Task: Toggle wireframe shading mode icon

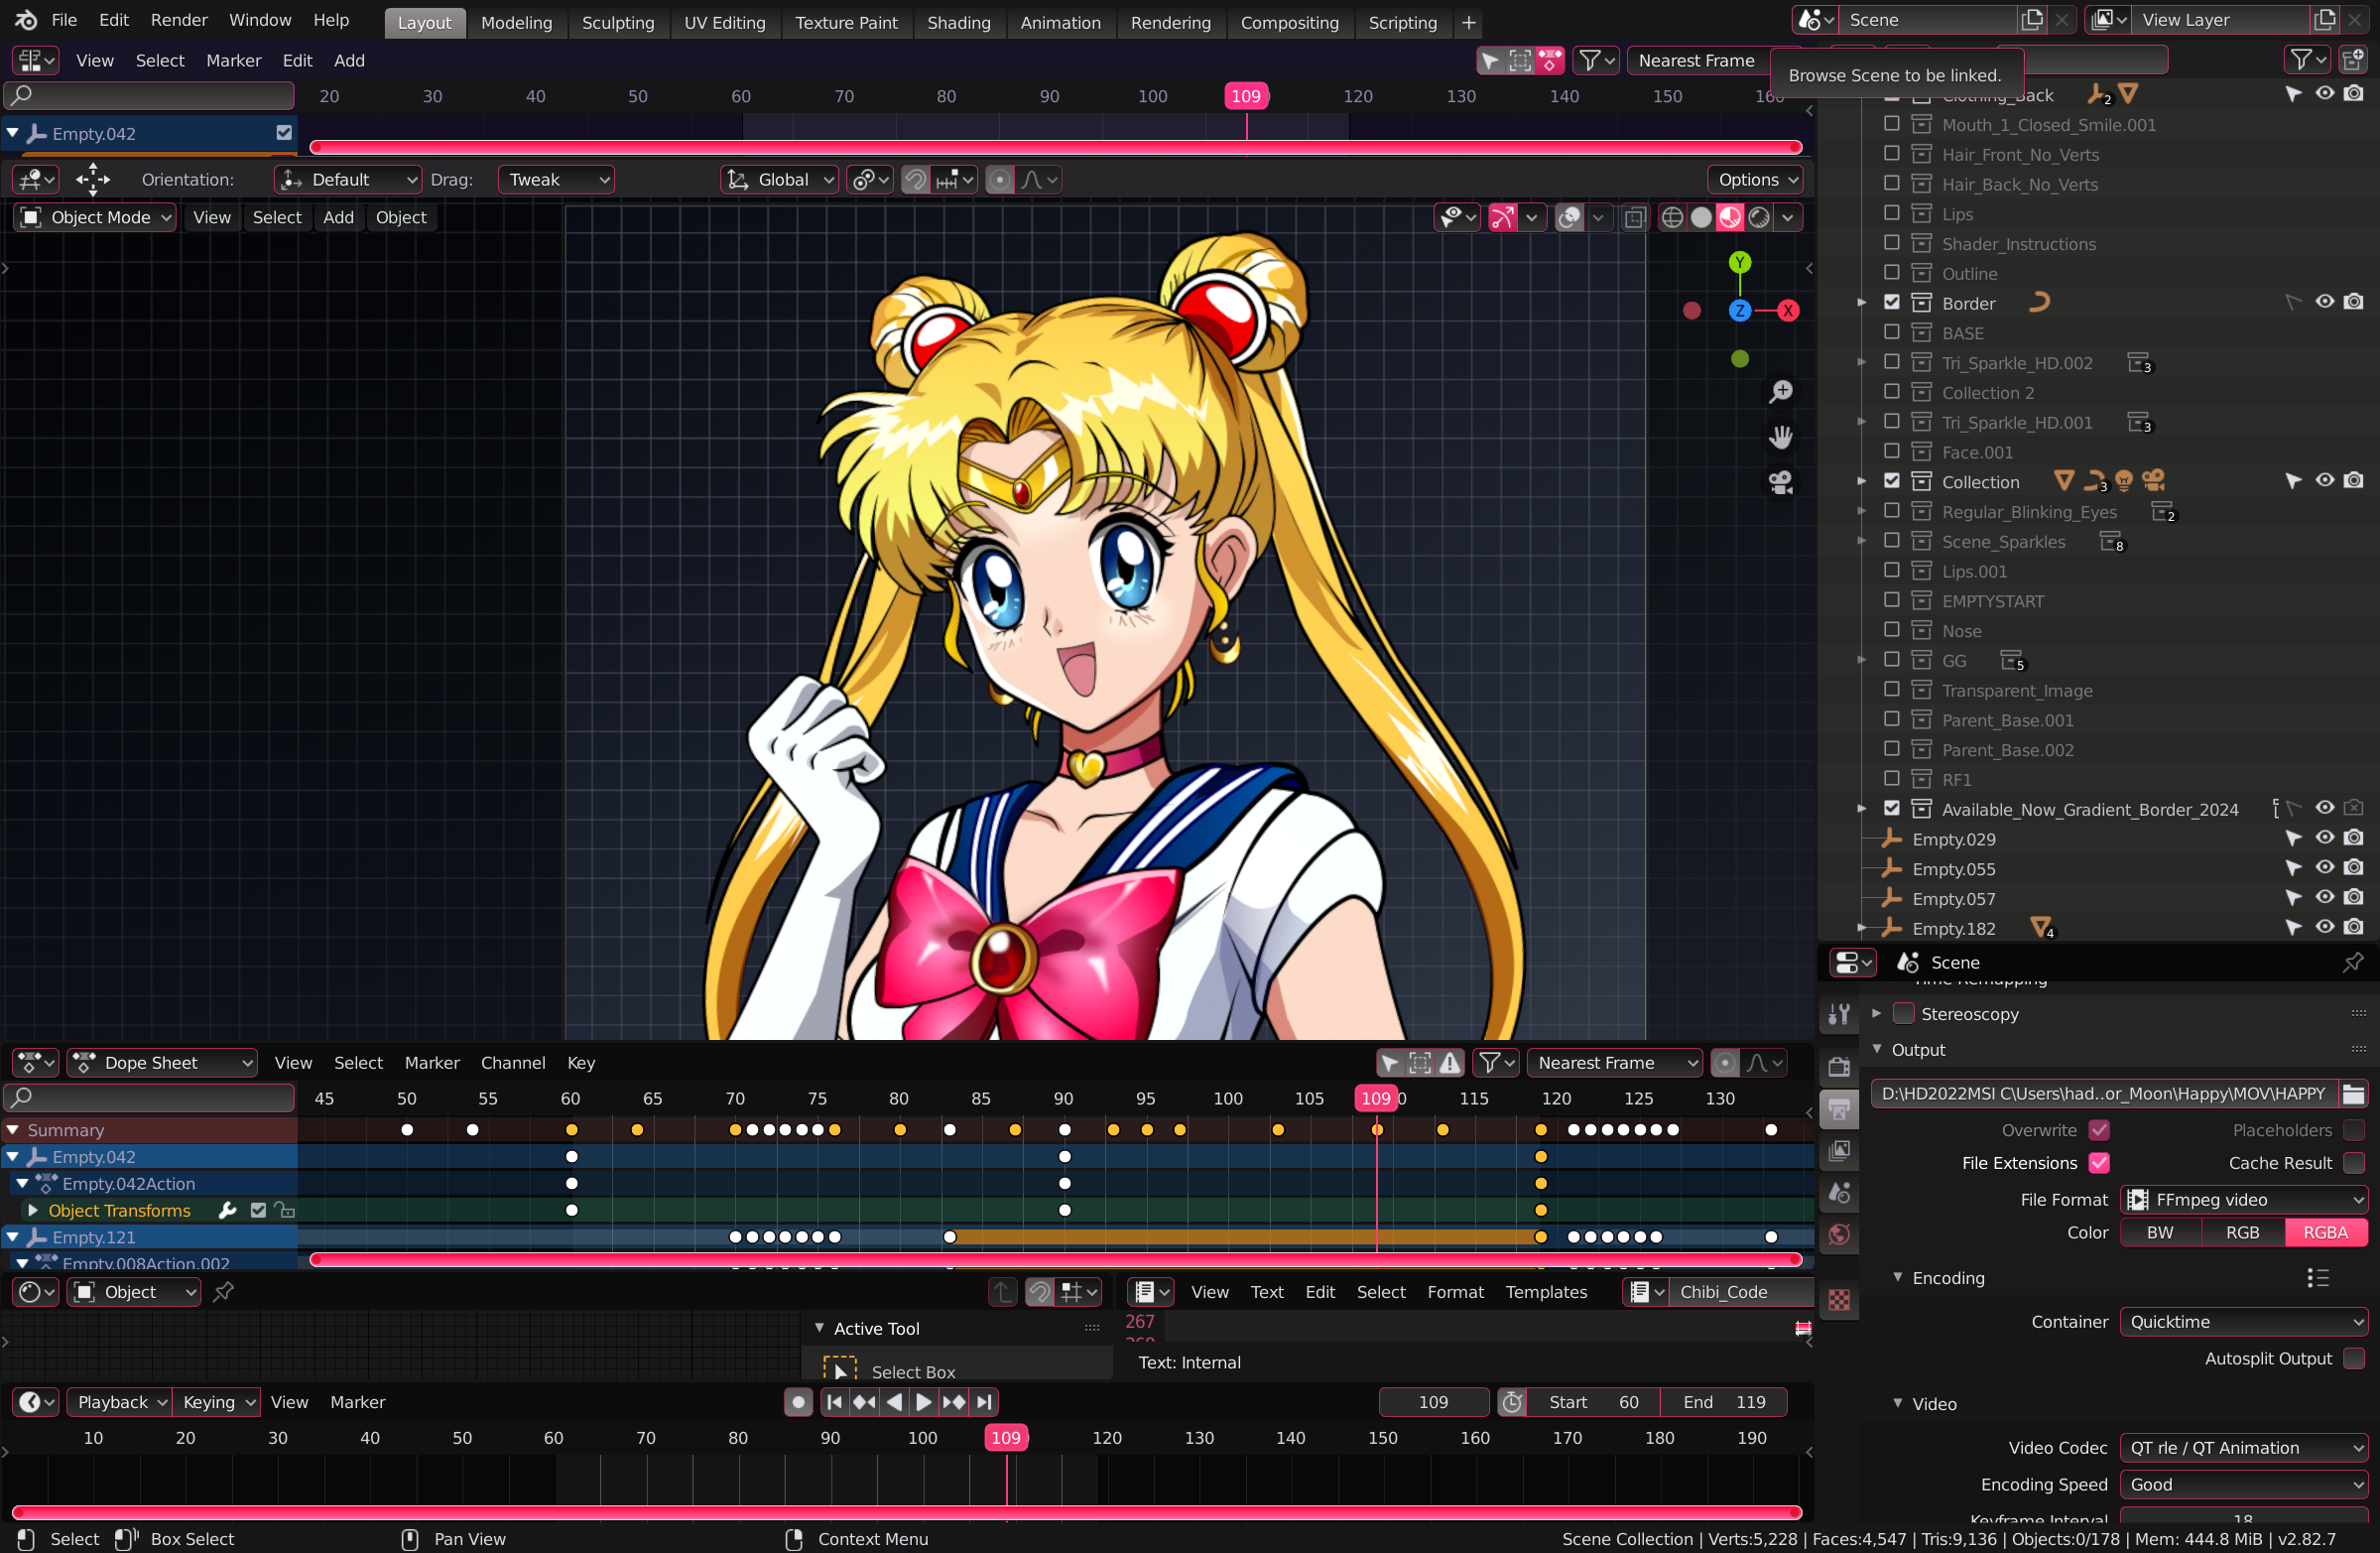Action: pyautogui.click(x=1671, y=217)
